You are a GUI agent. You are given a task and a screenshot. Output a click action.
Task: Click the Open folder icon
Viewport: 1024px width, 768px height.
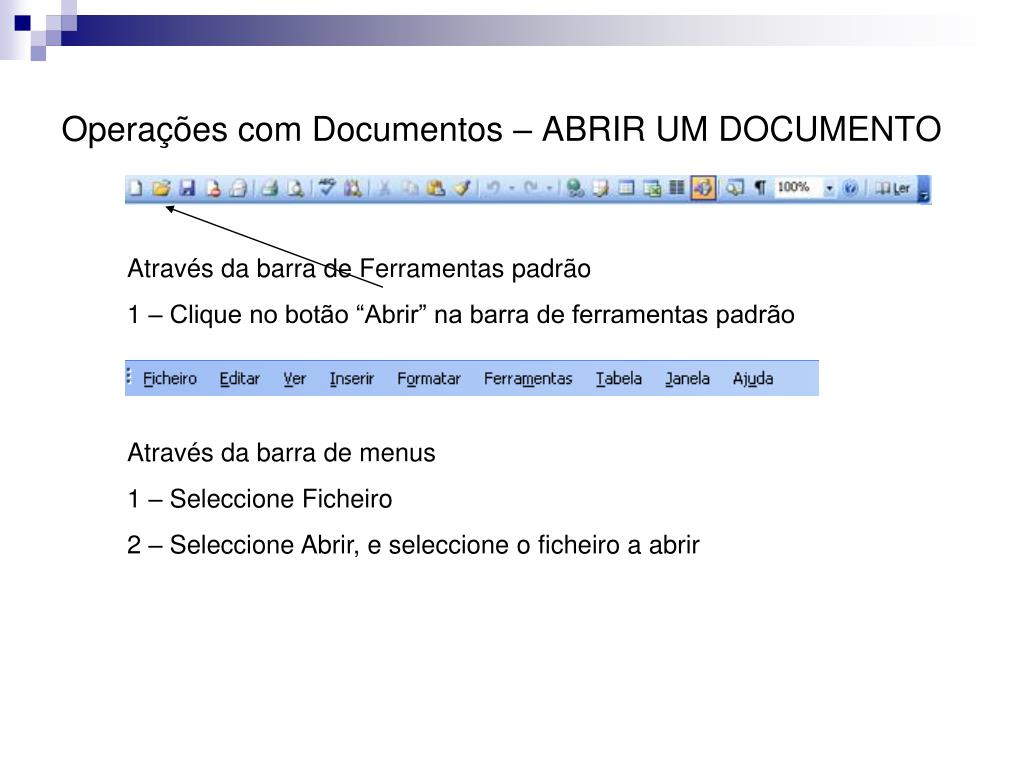pyautogui.click(x=161, y=188)
